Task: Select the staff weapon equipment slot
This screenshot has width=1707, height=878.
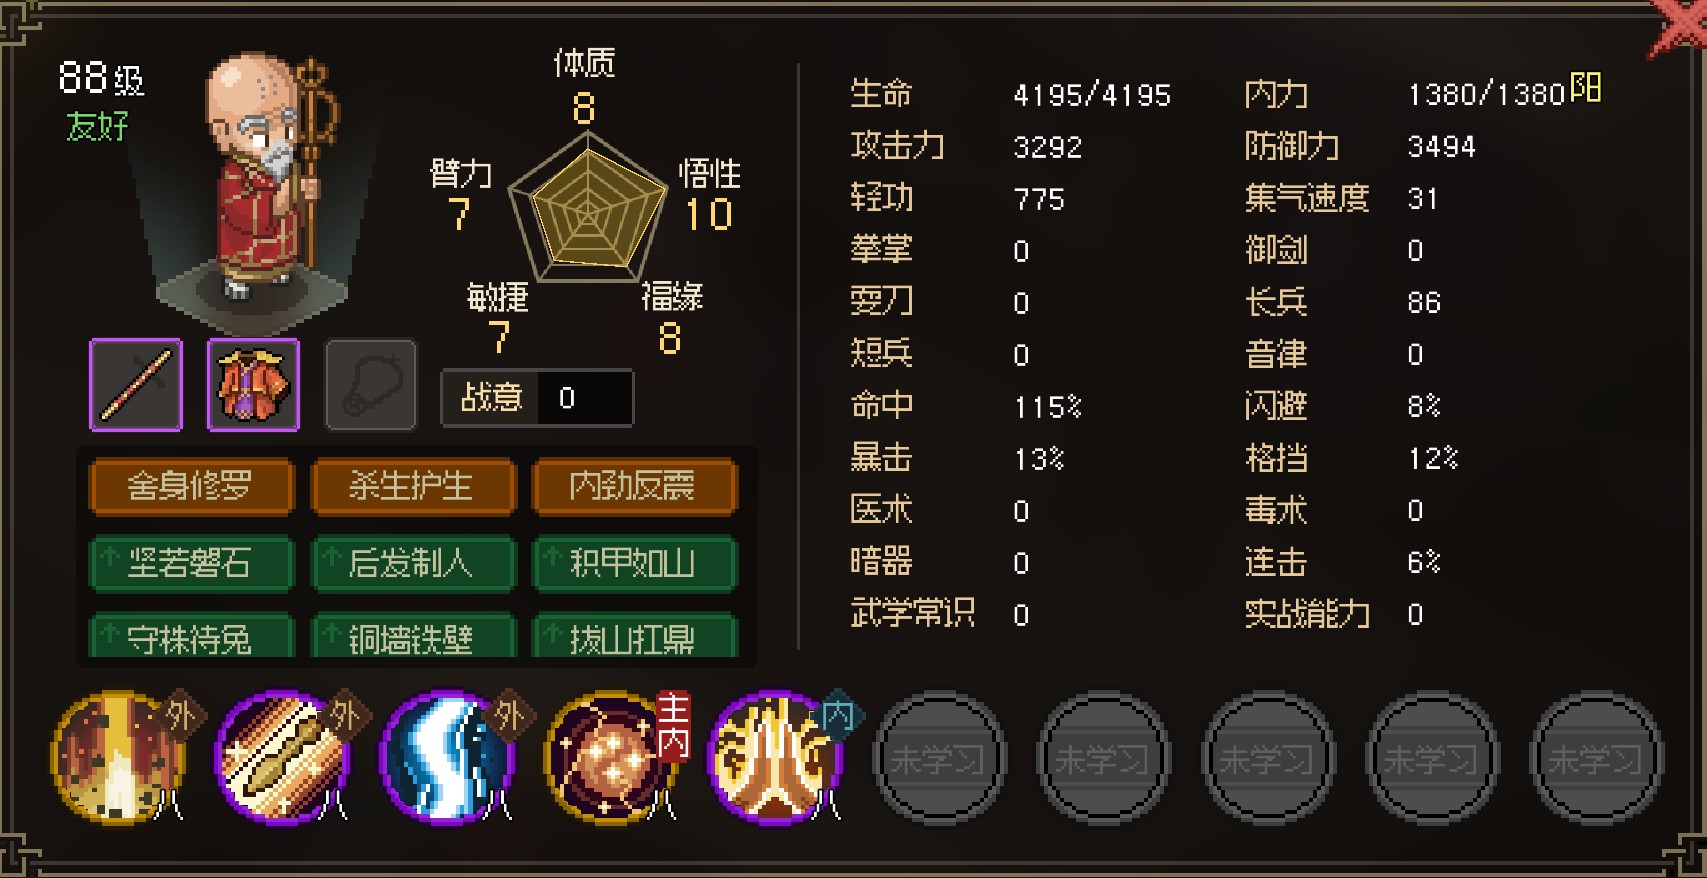Action: [136, 385]
